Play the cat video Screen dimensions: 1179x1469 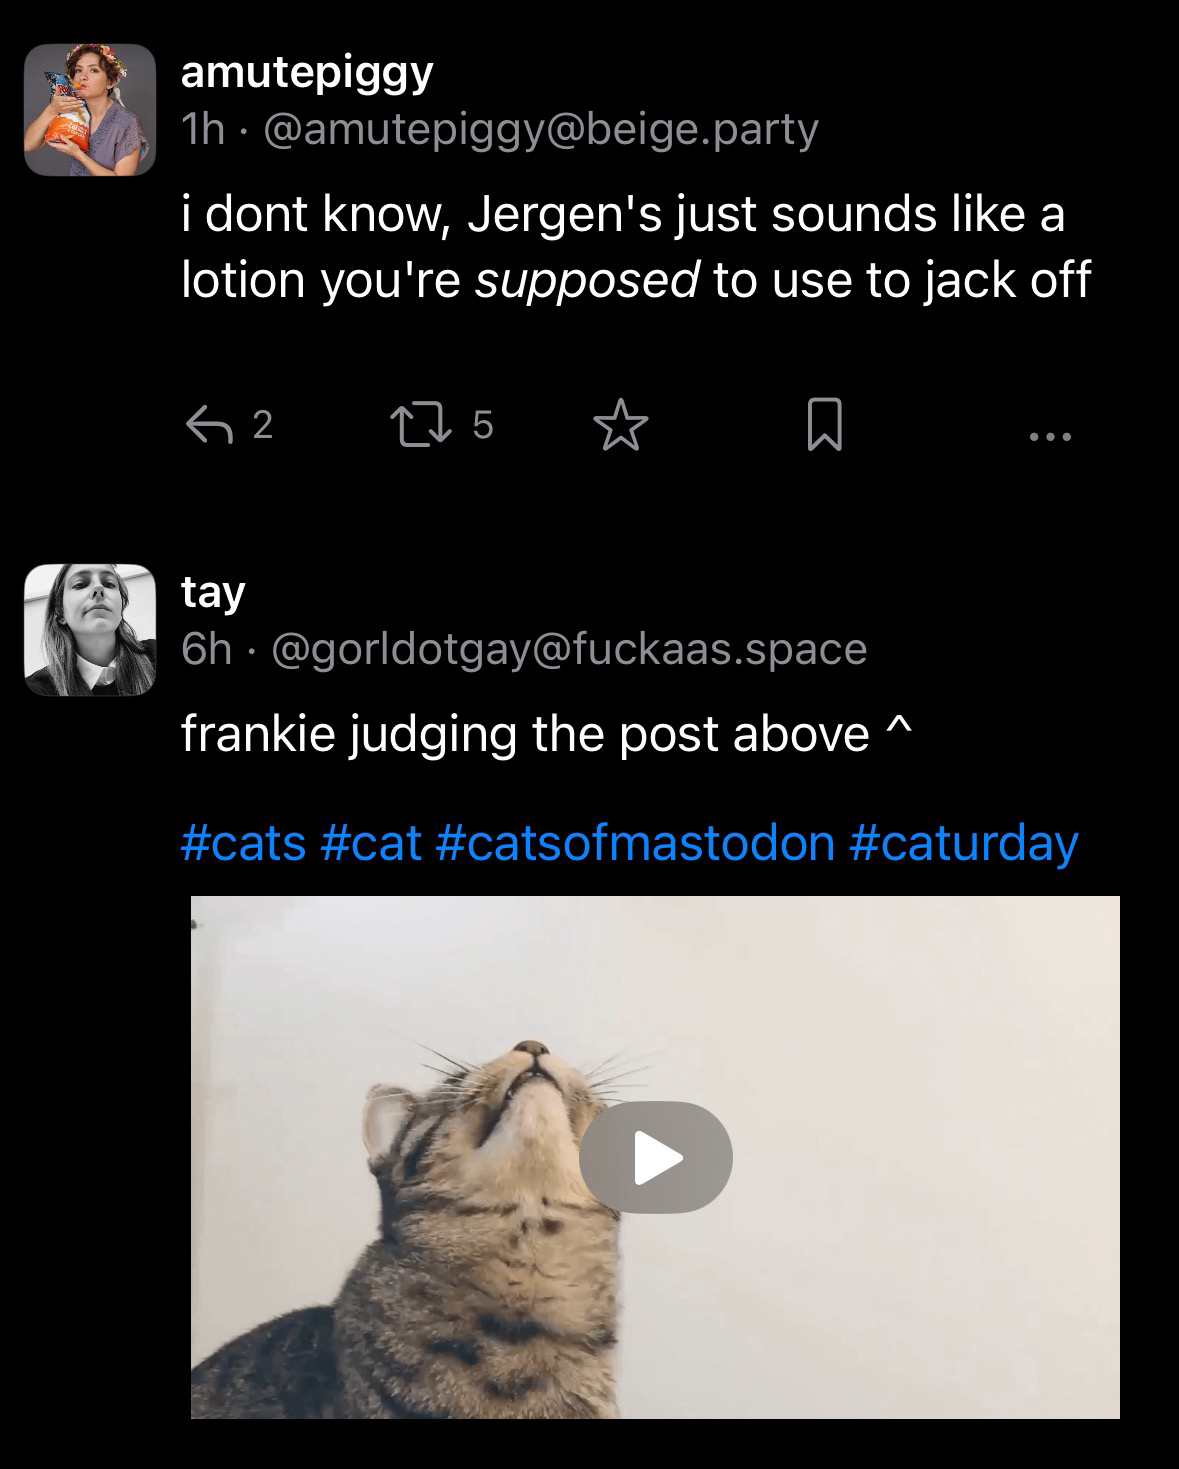[655, 1158]
